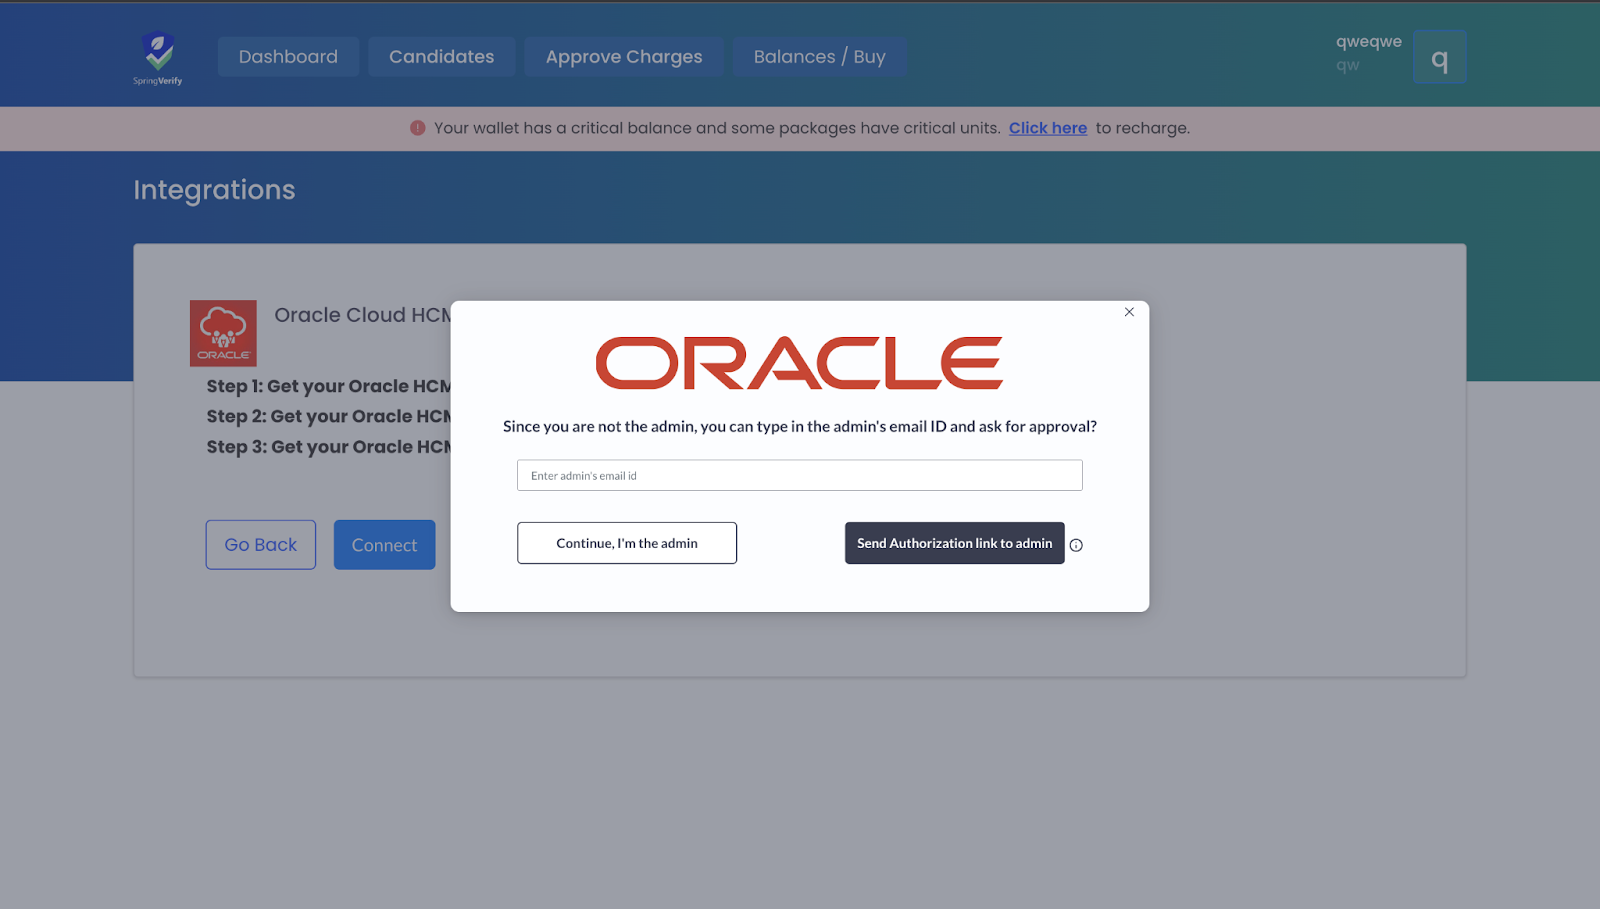Click the Oracle Cloud HCM title

pyautogui.click(x=362, y=315)
